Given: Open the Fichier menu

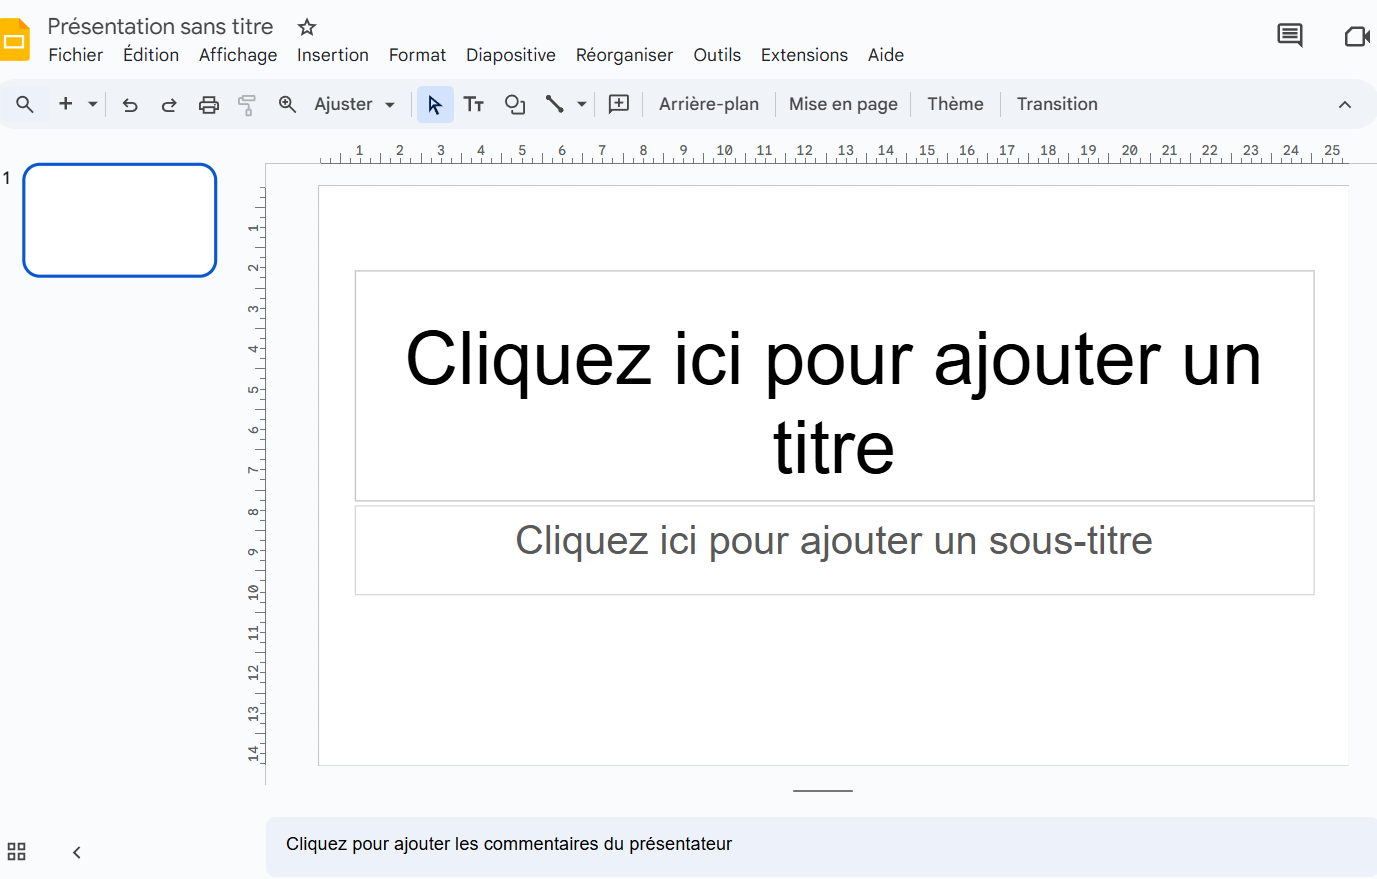Looking at the screenshot, I should point(75,55).
